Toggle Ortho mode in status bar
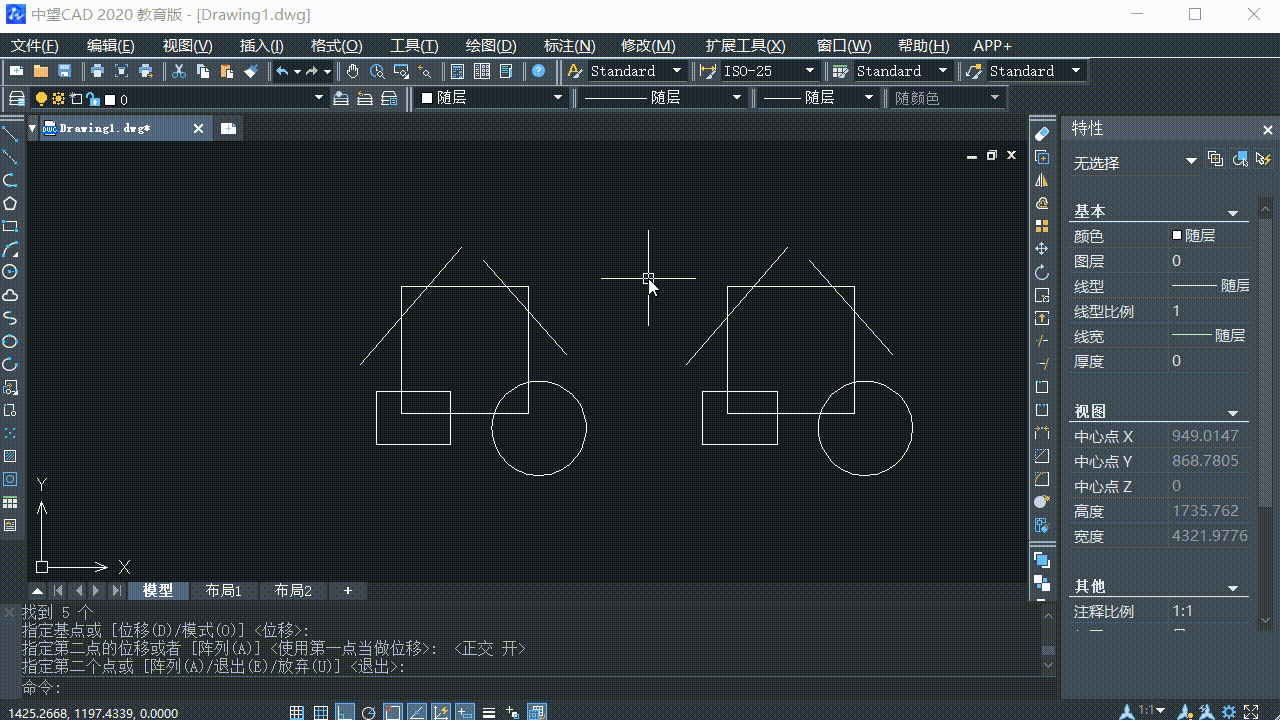This screenshot has width=1280, height=720. click(344, 712)
